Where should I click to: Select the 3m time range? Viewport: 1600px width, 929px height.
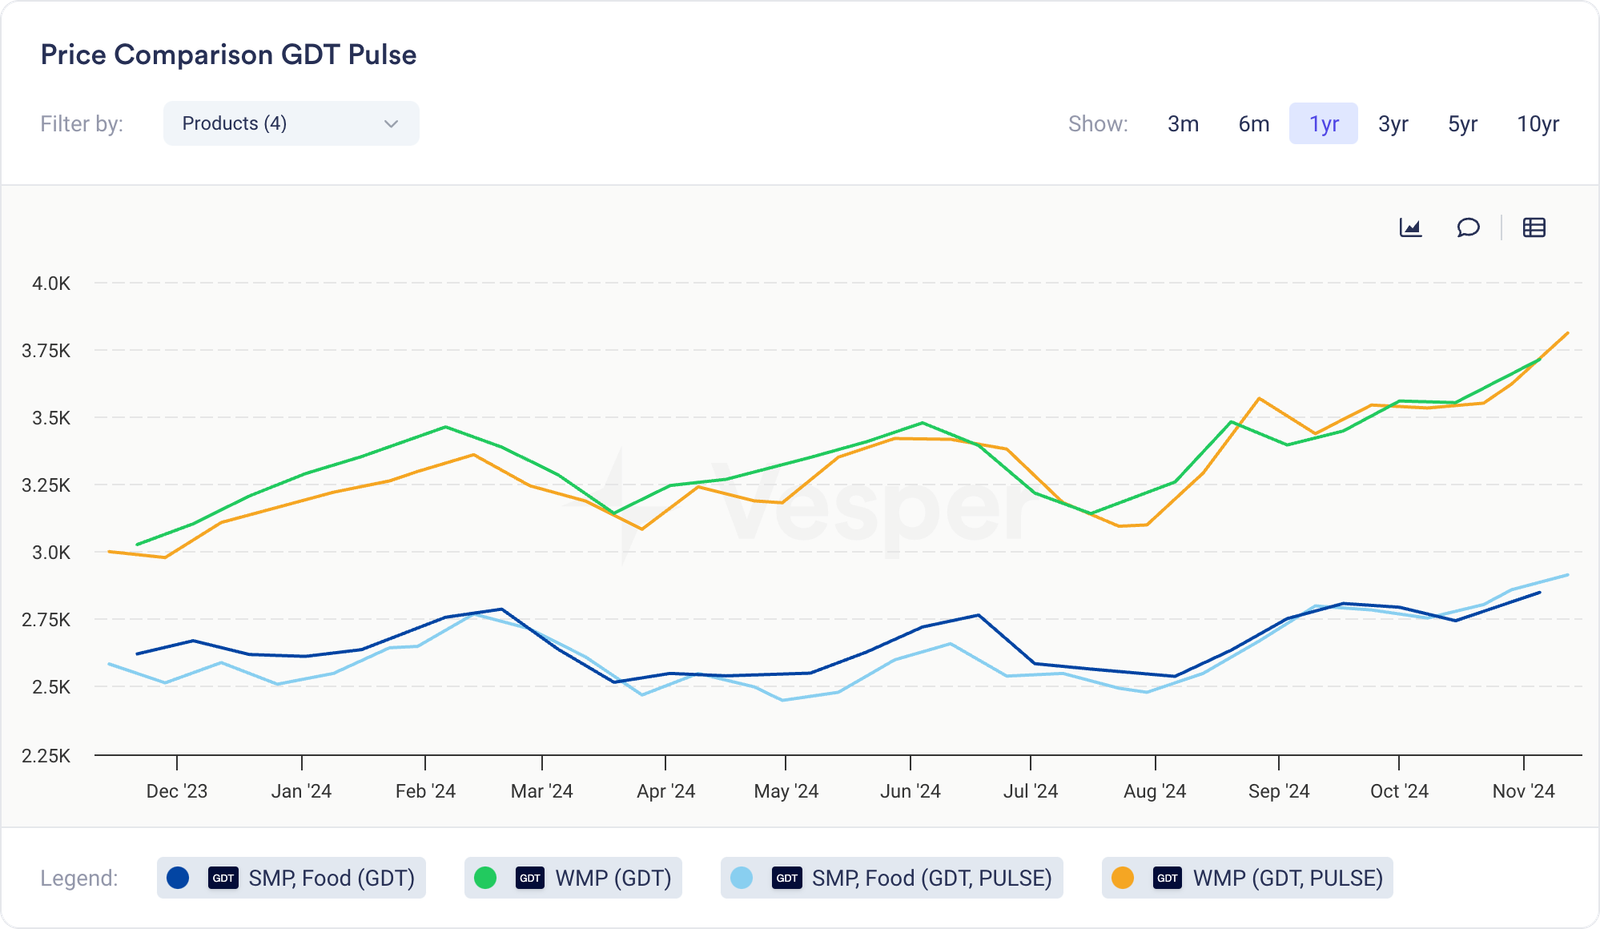click(1183, 124)
